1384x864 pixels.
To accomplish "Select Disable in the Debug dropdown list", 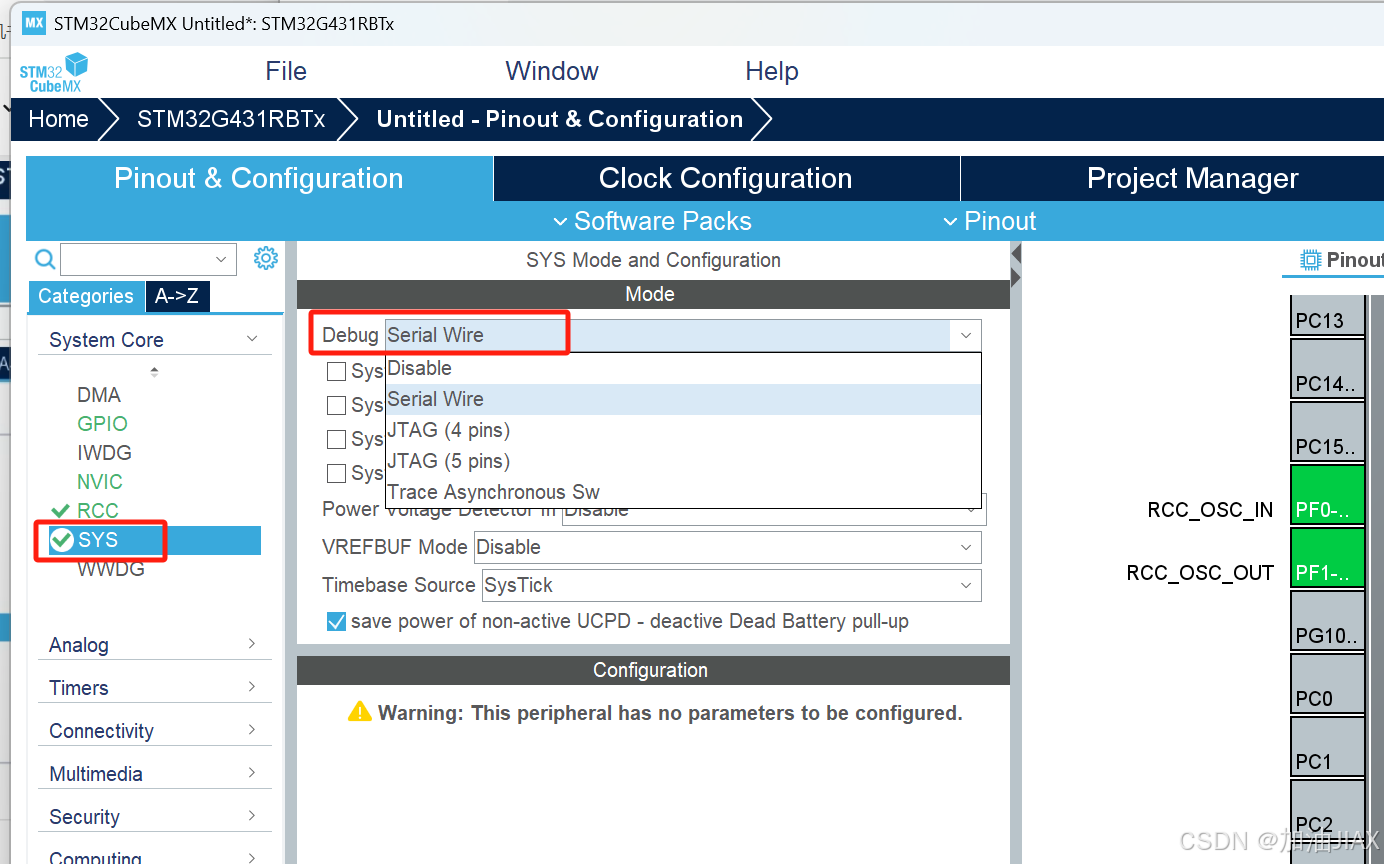I will pyautogui.click(x=683, y=368).
